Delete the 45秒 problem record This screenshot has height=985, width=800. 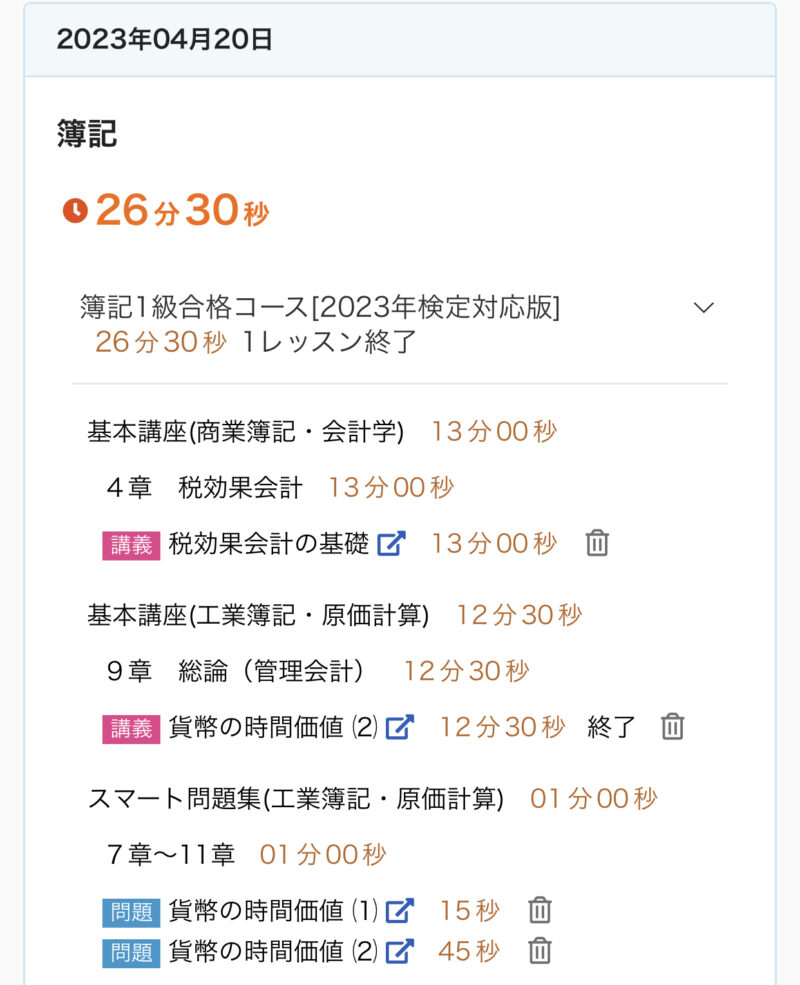pyautogui.click(x=540, y=951)
